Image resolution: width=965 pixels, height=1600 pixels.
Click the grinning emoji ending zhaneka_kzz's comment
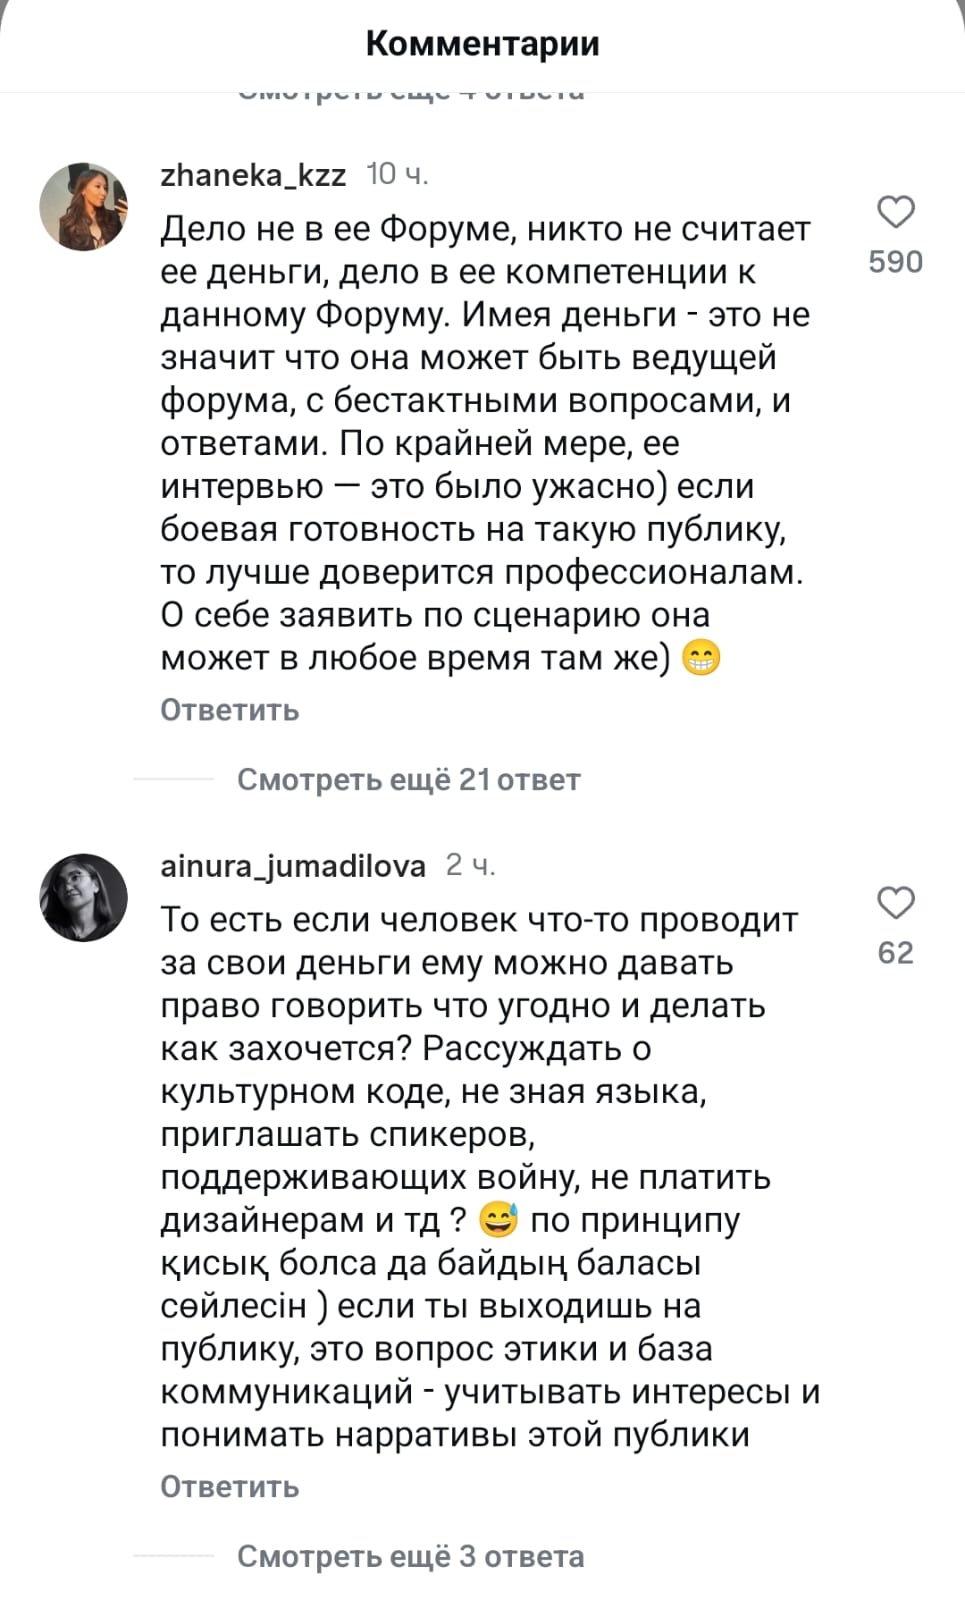pyautogui.click(x=701, y=658)
